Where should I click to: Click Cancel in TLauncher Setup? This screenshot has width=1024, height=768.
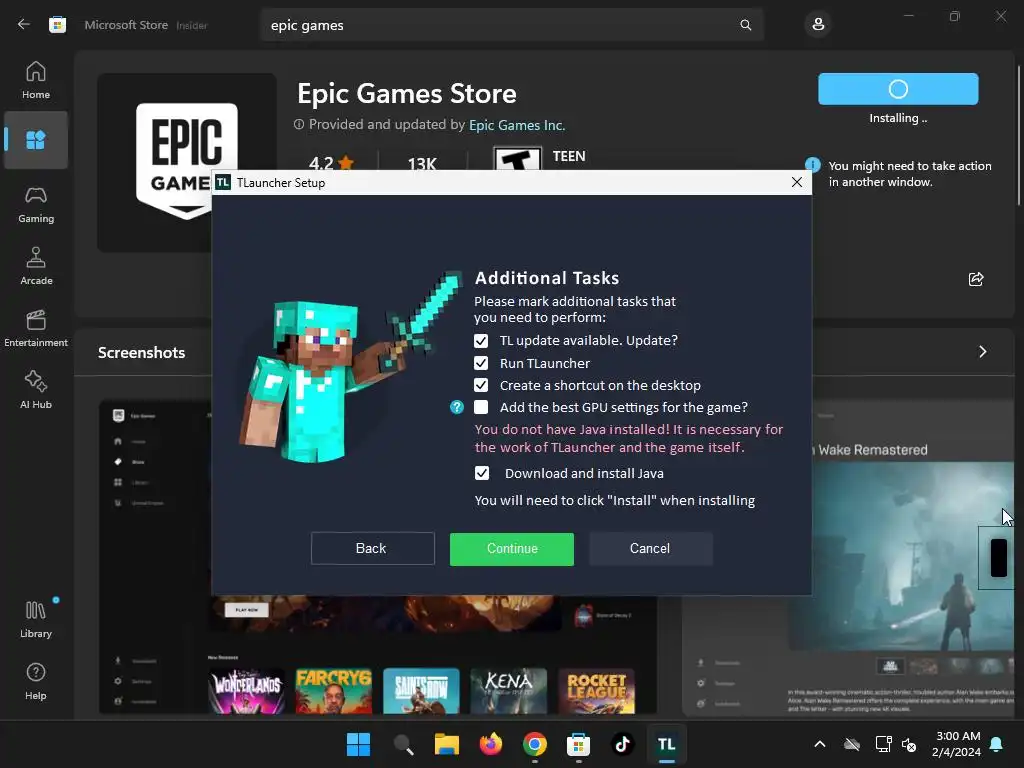[650, 549]
